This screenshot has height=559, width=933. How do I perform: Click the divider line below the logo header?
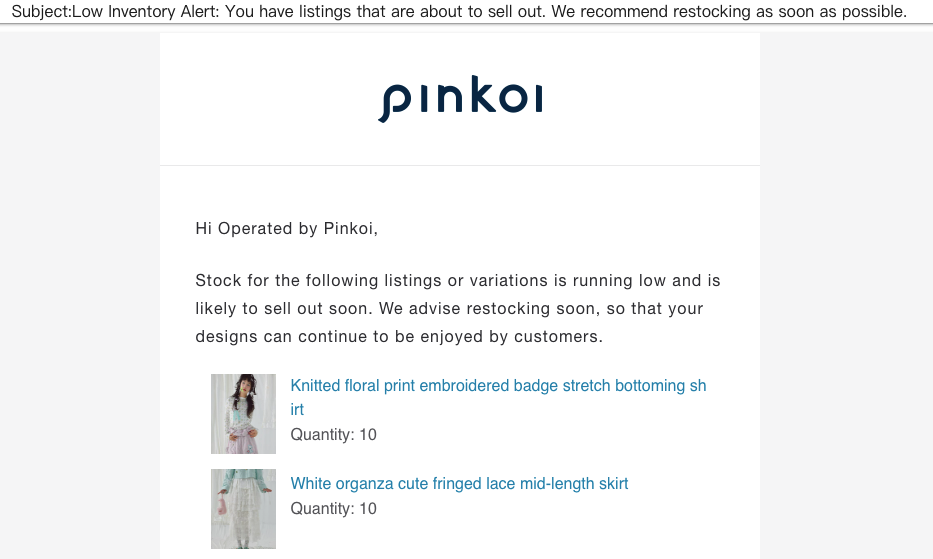[x=460, y=165]
